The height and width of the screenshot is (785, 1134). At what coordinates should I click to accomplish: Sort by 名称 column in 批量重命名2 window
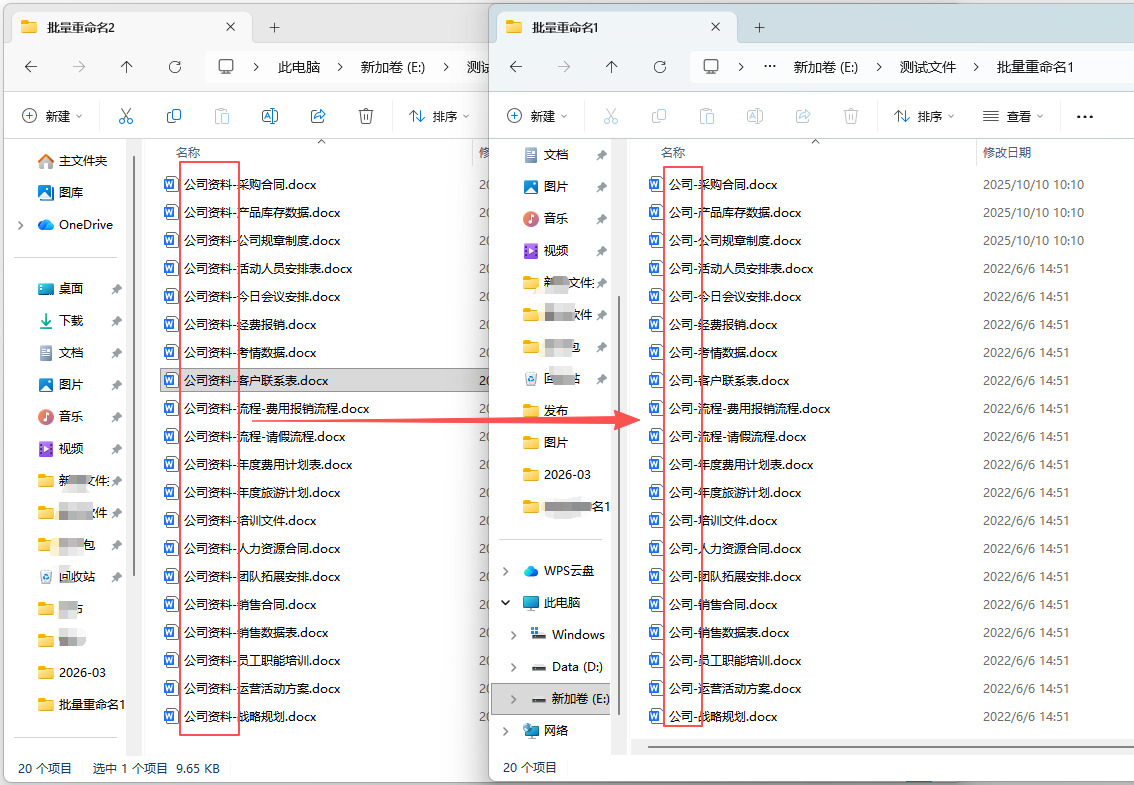[188, 153]
